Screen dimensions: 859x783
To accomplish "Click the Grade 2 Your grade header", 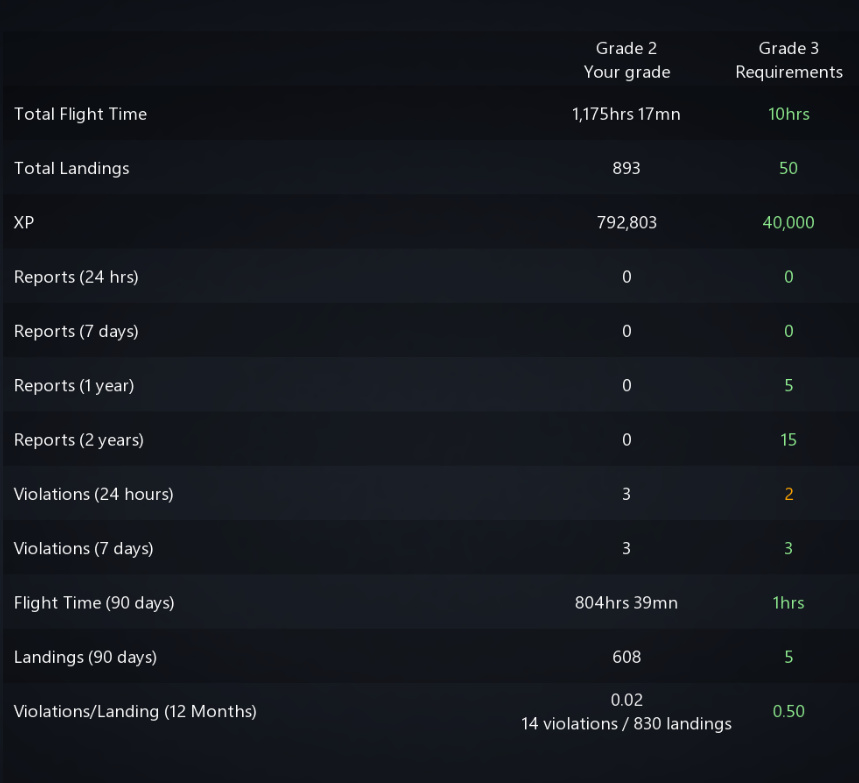I will (627, 60).
